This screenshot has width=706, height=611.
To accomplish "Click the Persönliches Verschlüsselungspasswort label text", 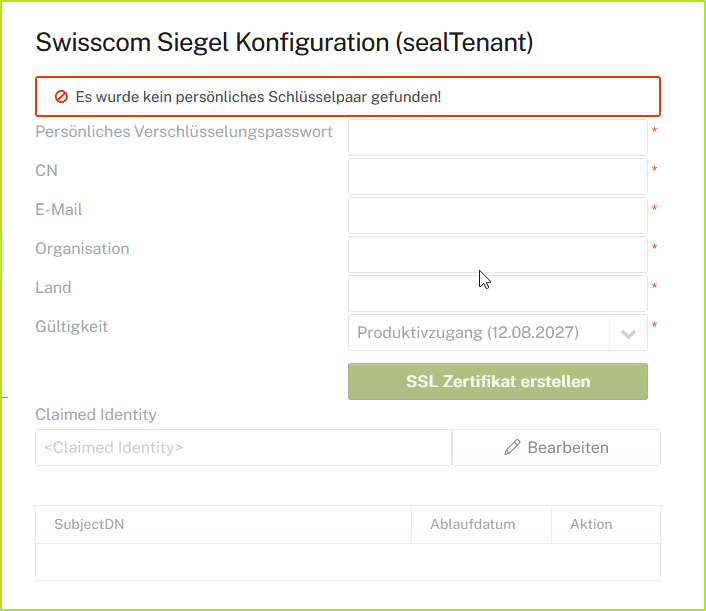I will coord(184,132).
